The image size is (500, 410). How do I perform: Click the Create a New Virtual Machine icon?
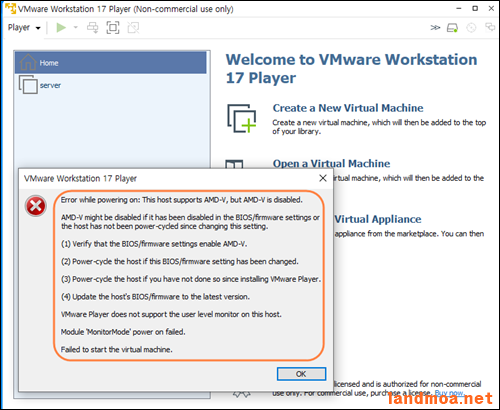(x=242, y=118)
